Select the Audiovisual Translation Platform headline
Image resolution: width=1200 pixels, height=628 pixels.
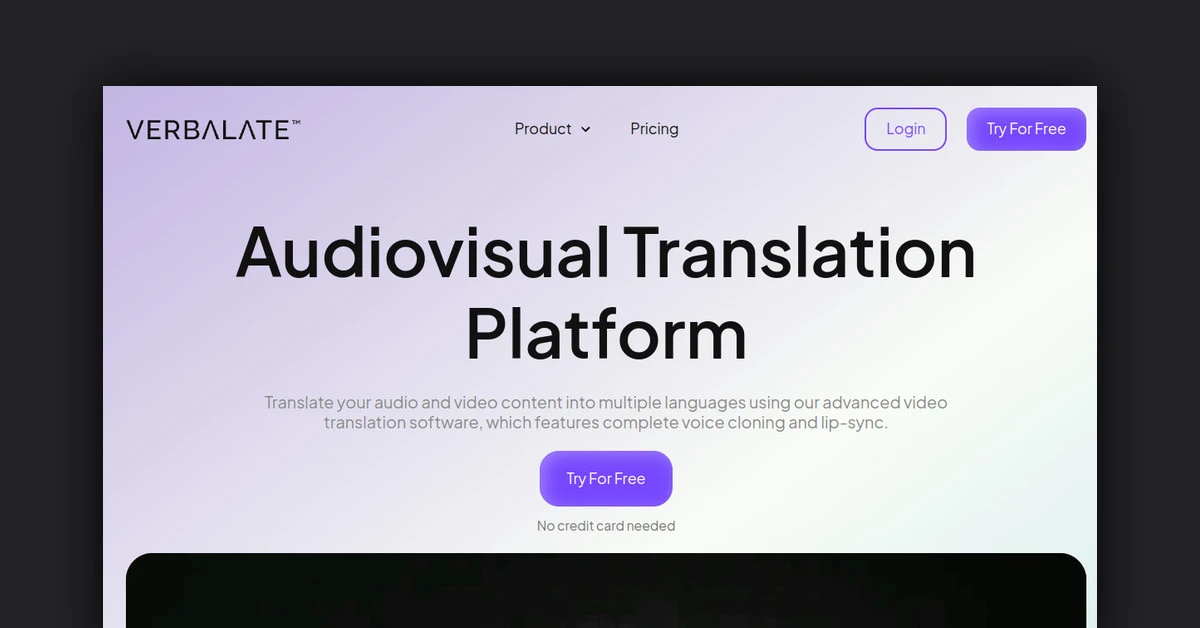coord(604,292)
